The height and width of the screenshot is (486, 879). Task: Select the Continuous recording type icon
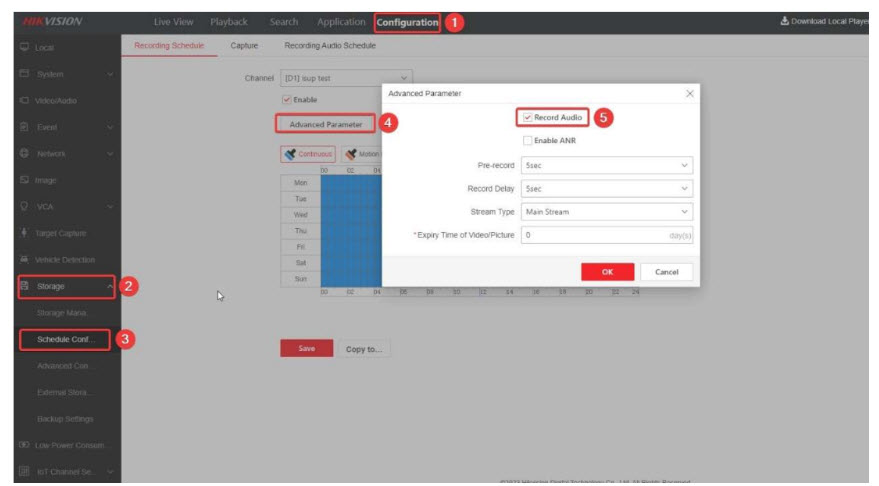point(290,154)
